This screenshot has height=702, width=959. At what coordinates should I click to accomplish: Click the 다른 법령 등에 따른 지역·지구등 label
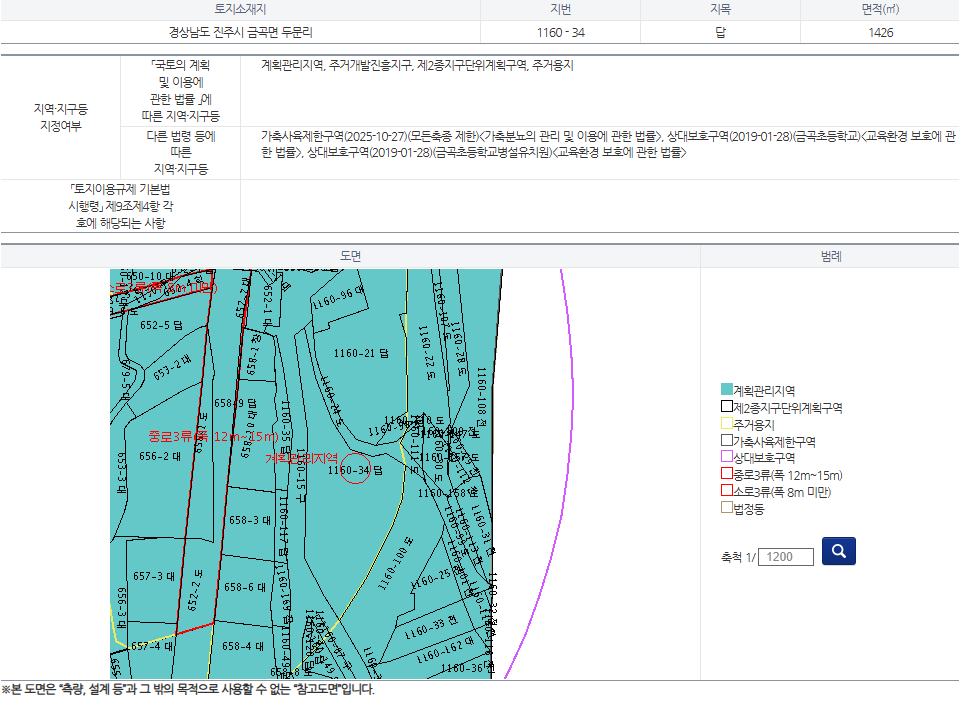point(180,152)
